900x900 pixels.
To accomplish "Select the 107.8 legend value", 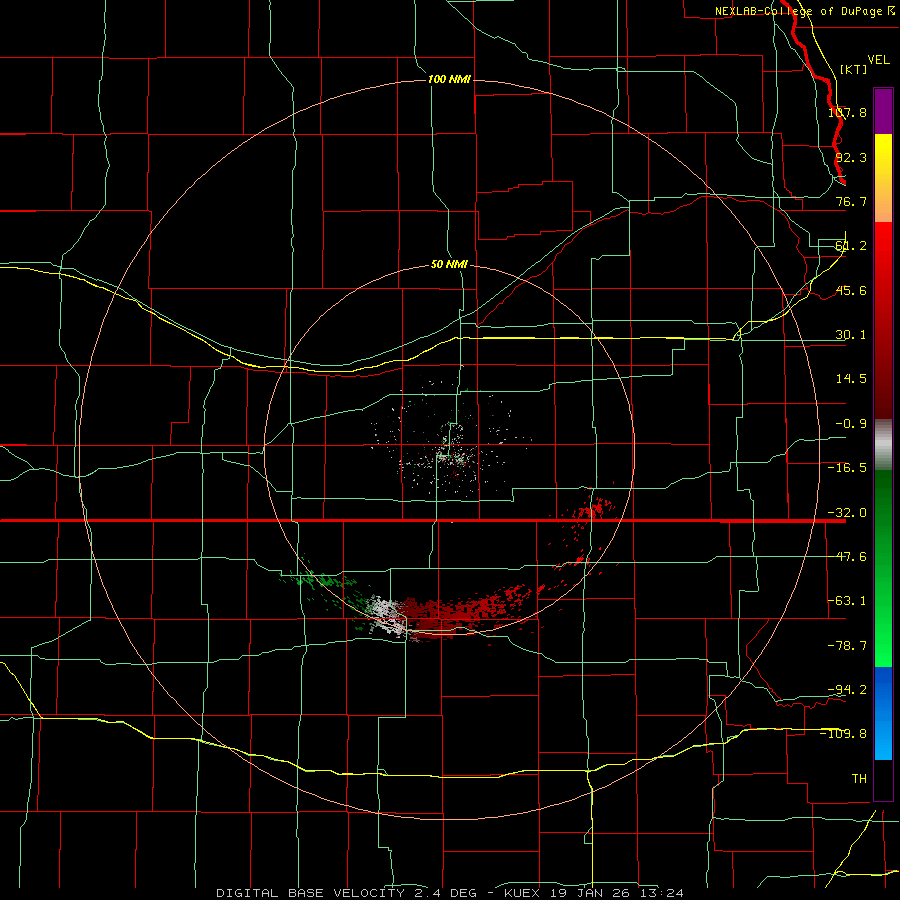I will (x=847, y=112).
